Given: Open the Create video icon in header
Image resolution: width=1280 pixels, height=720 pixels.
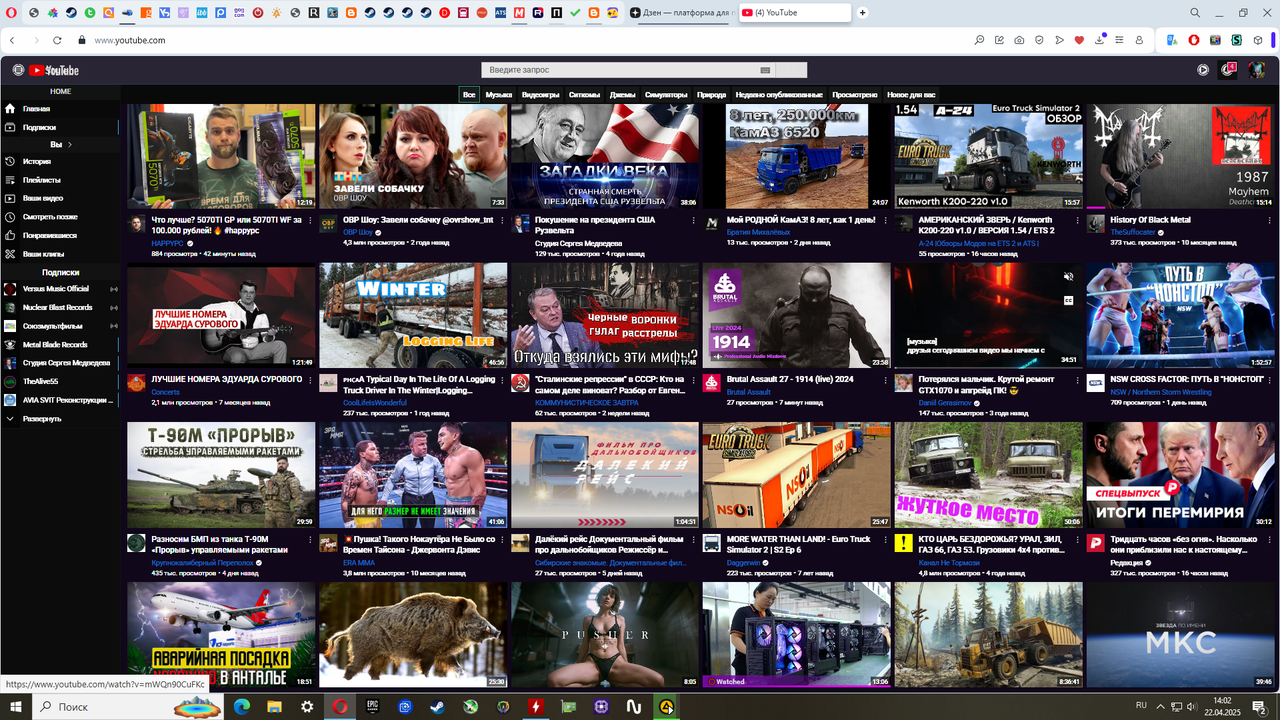Looking at the screenshot, I should point(1203,70).
